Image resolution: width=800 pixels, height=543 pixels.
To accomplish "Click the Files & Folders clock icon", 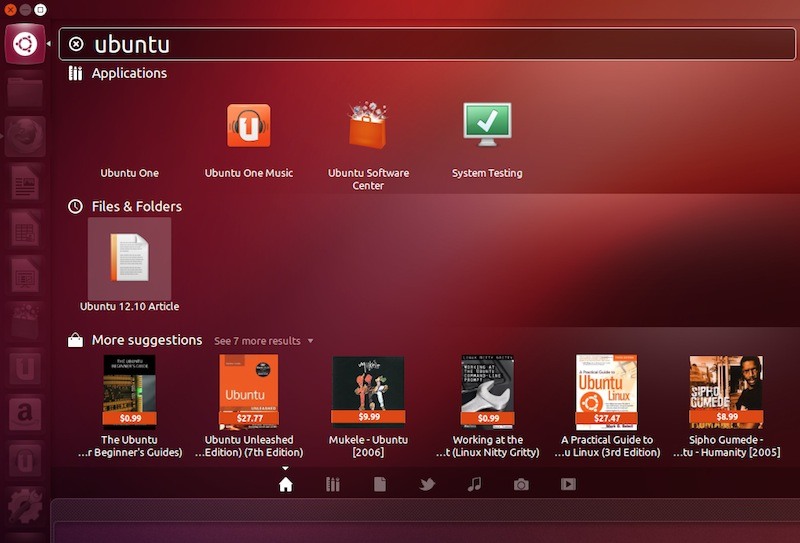I will tap(76, 207).
